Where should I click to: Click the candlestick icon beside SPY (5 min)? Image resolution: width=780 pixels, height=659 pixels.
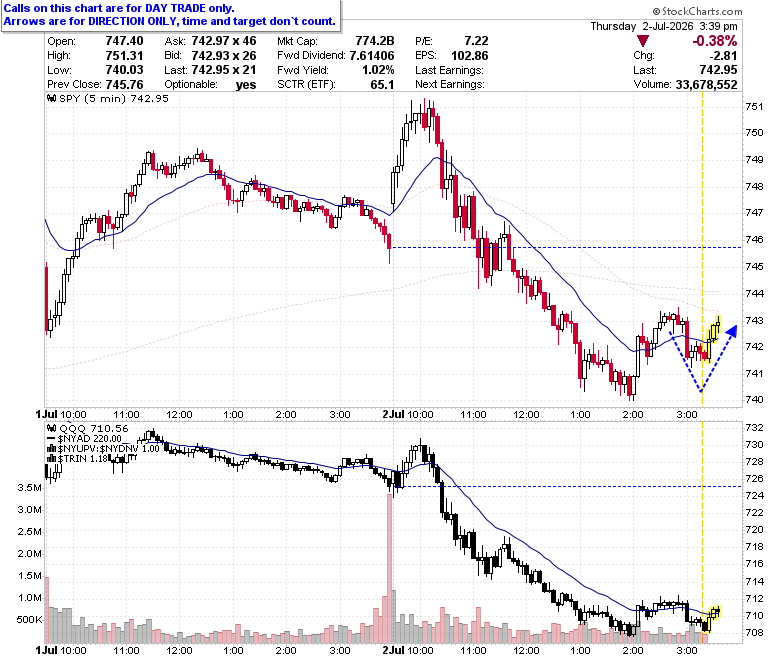[x=52, y=98]
